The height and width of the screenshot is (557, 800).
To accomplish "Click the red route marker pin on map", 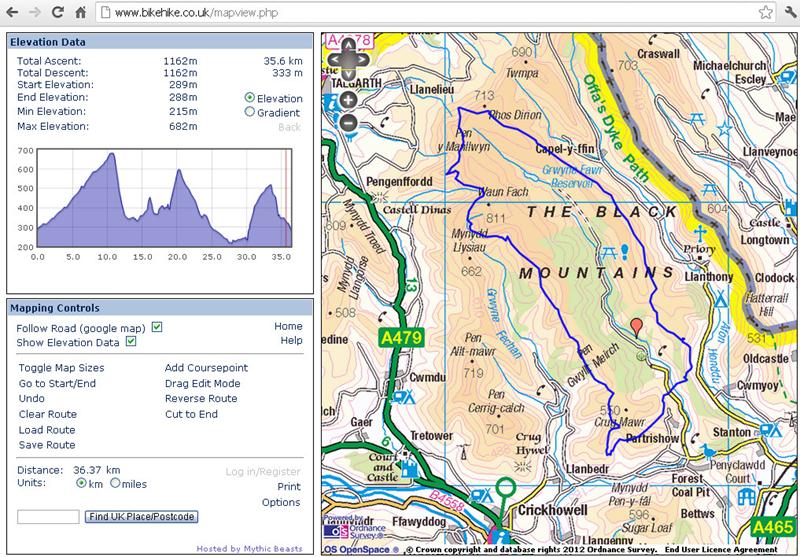I will 635,326.
